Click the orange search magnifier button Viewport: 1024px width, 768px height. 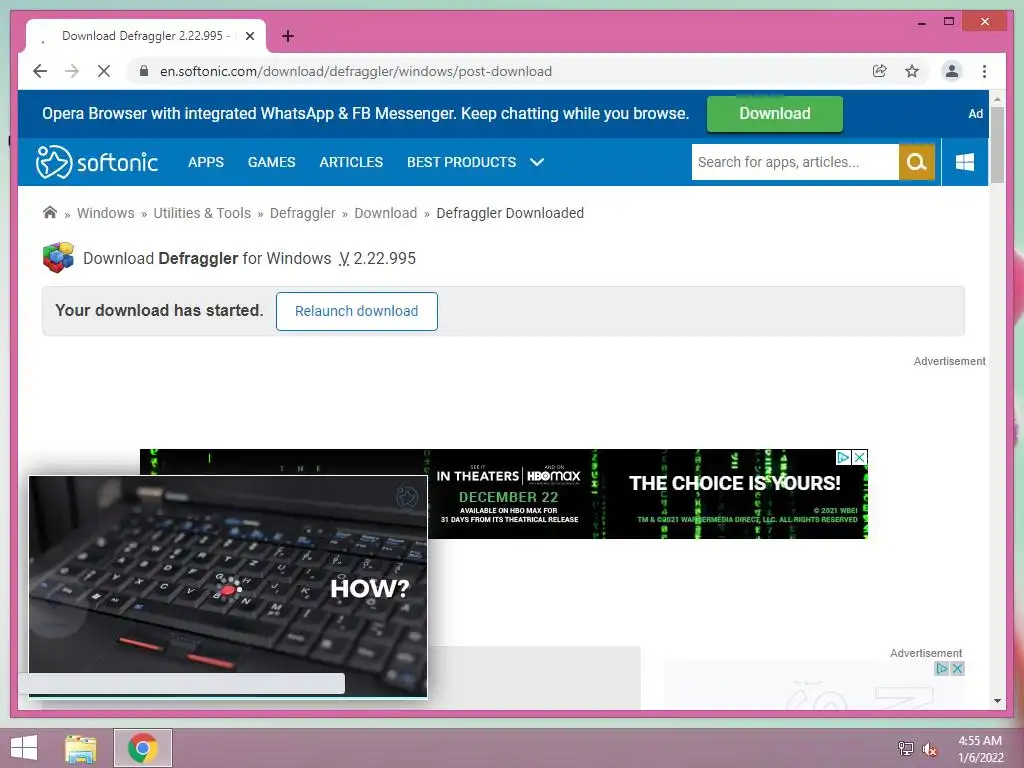(917, 162)
